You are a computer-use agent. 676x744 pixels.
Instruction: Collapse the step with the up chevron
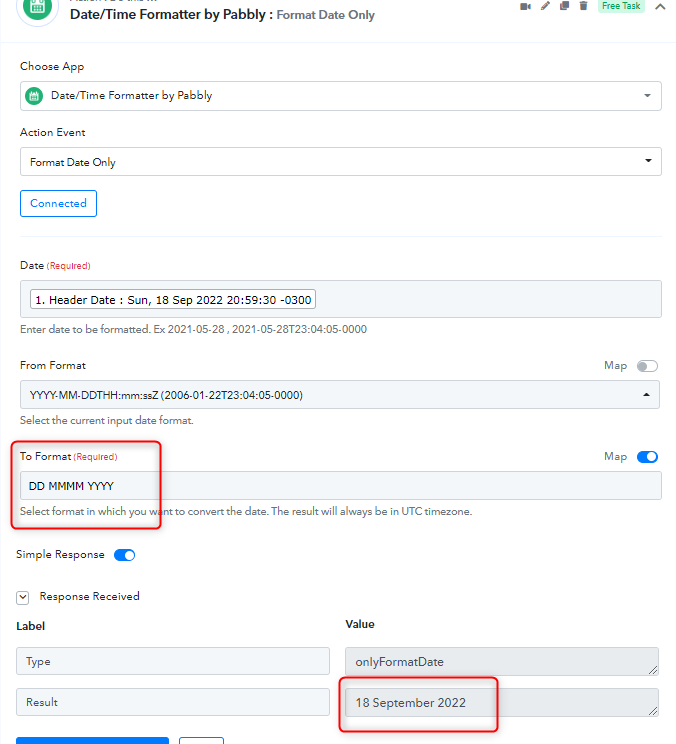point(660,7)
